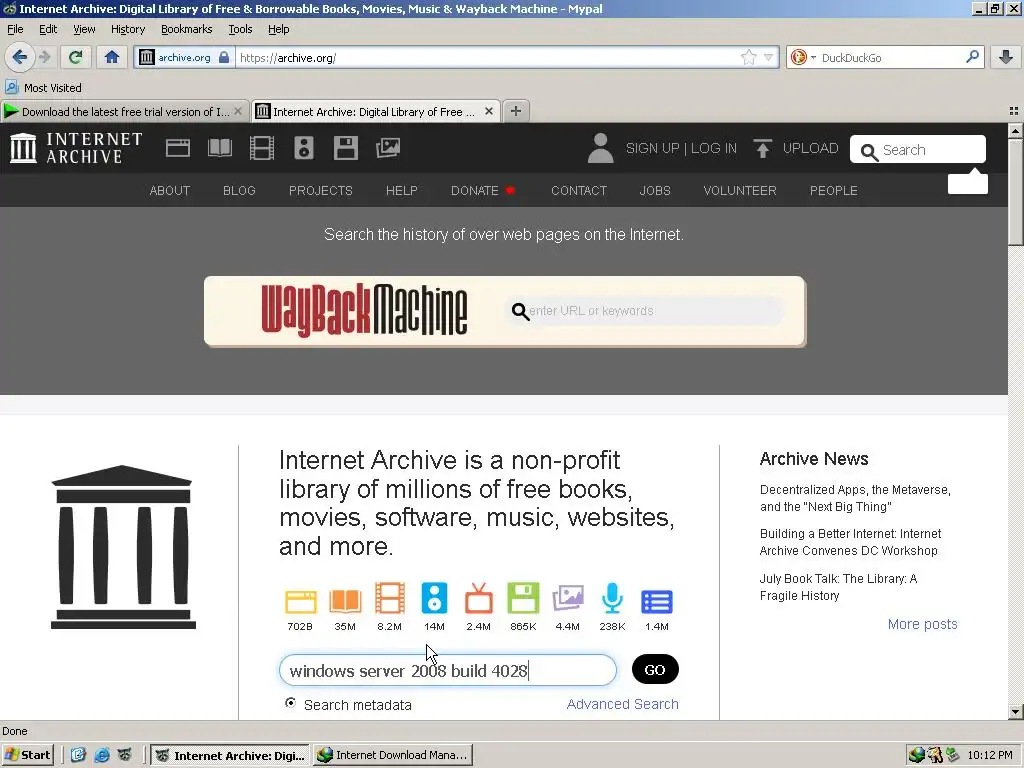This screenshot has height=768, width=1024.
Task: Open the ABOUT navigation link
Action: [170, 191]
